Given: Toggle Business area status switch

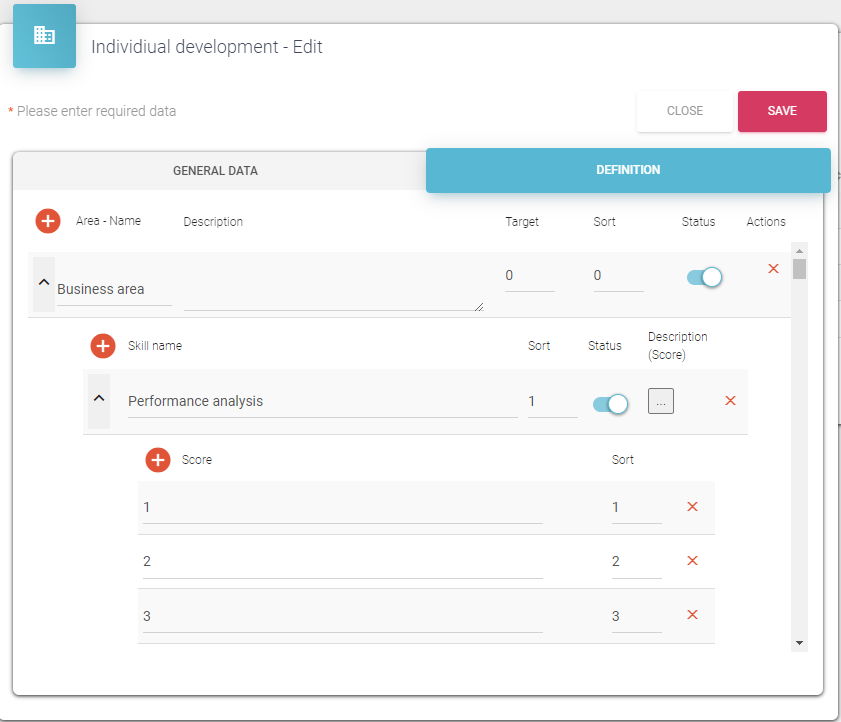Looking at the screenshot, I should [704, 277].
